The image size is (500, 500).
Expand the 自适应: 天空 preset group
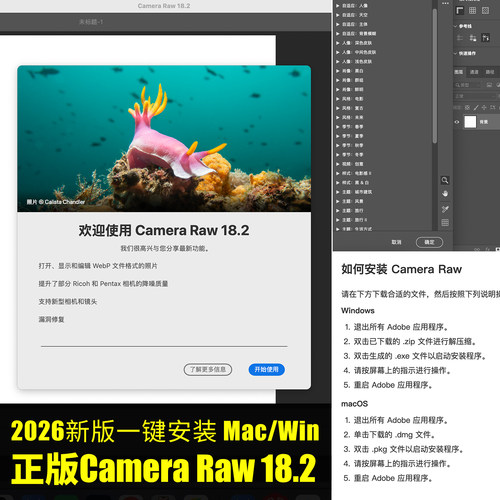point(337,15)
